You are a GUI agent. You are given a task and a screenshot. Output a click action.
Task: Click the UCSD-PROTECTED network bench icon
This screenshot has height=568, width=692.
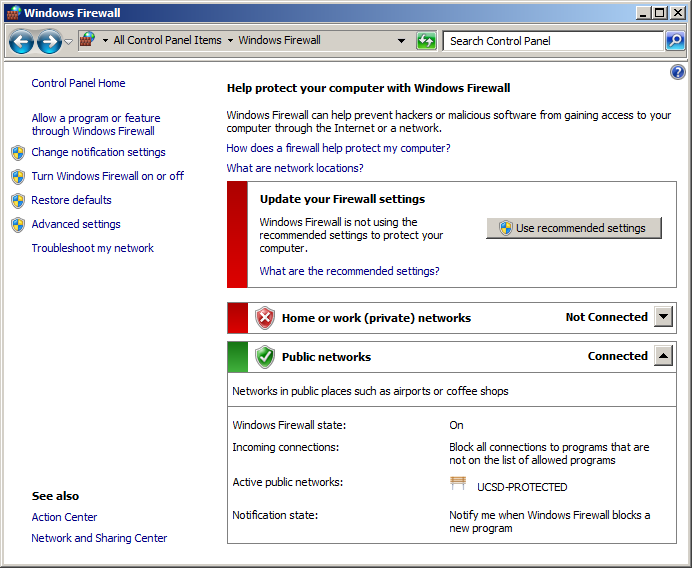(x=458, y=483)
